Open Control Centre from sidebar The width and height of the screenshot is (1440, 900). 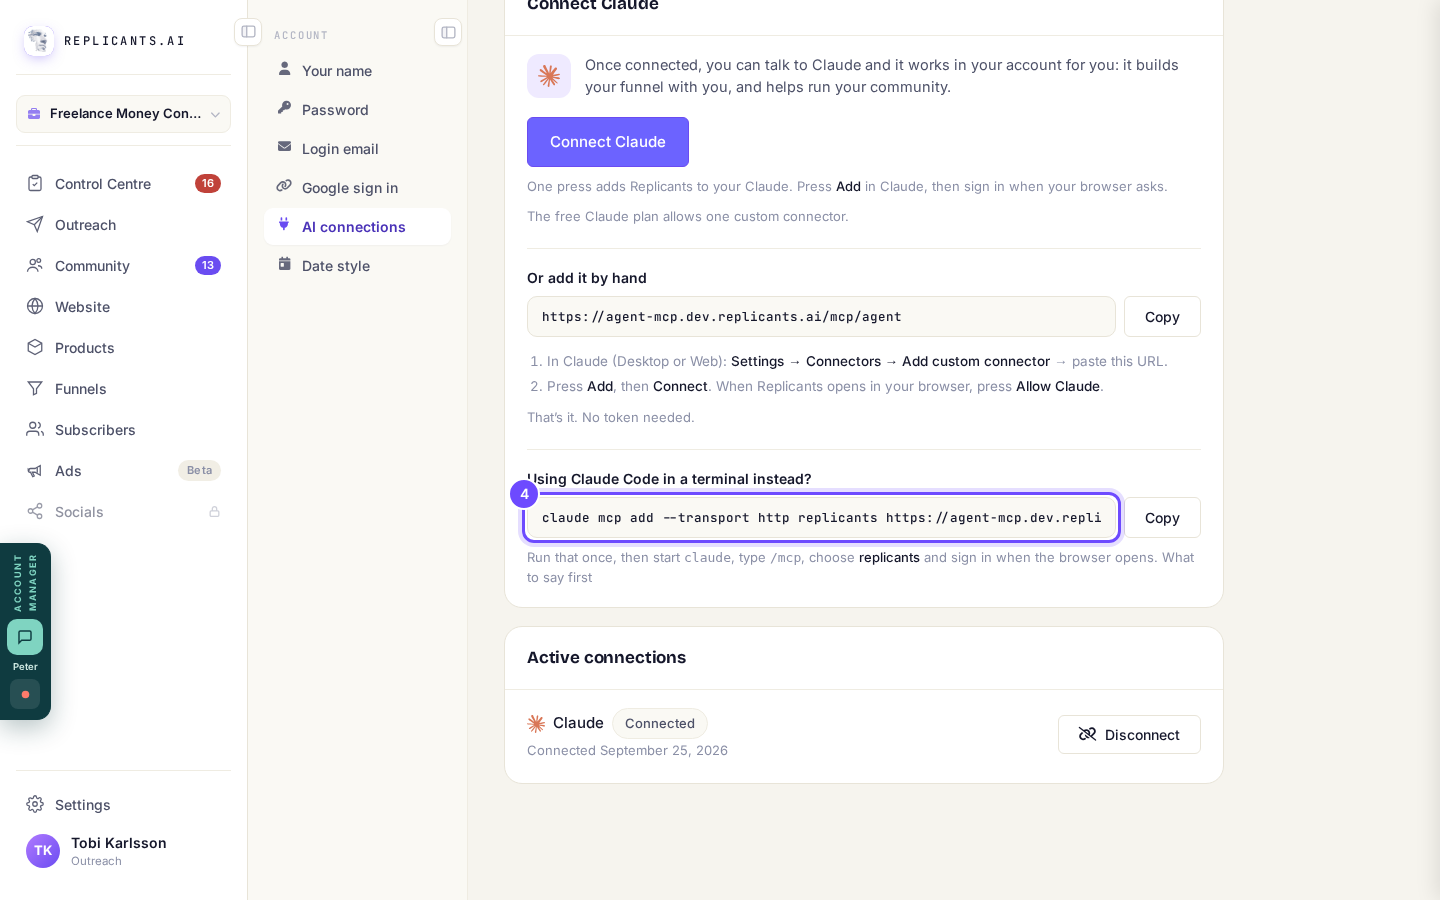pyautogui.click(x=123, y=183)
